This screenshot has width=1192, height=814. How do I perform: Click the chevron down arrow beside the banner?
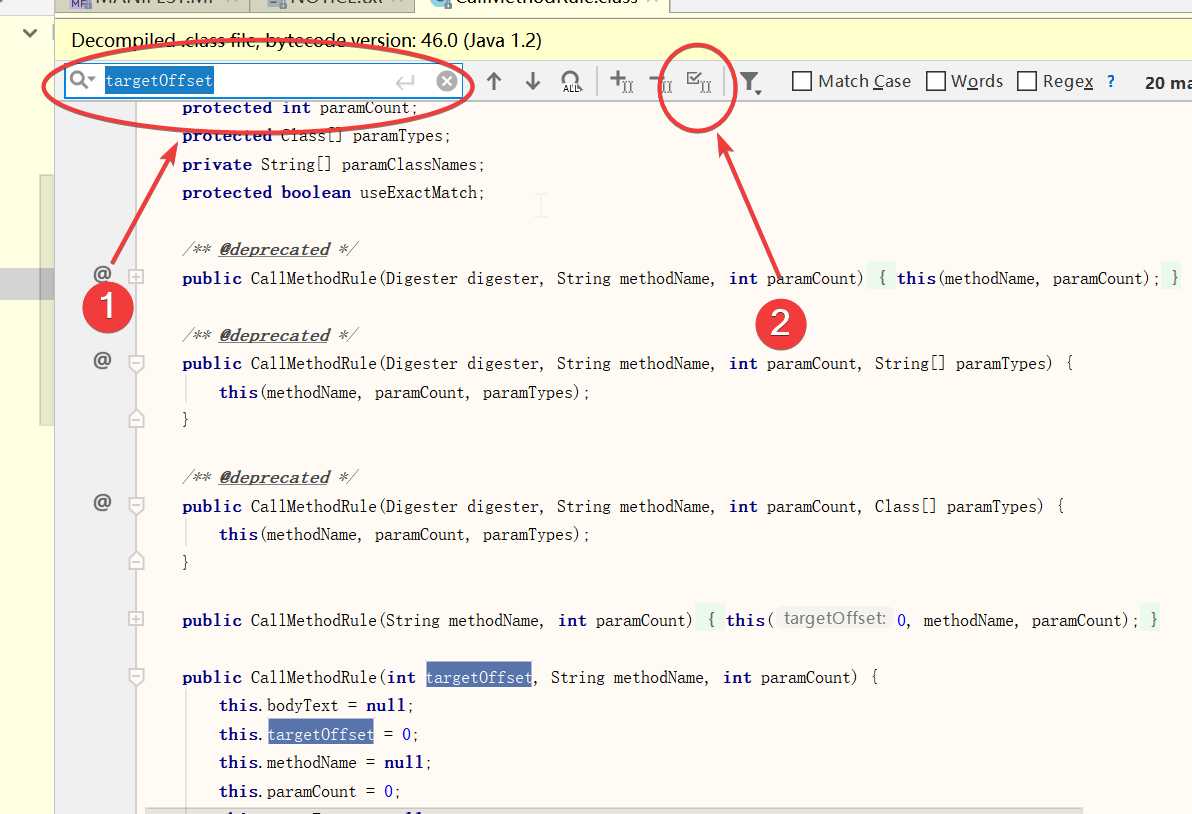tap(30, 33)
